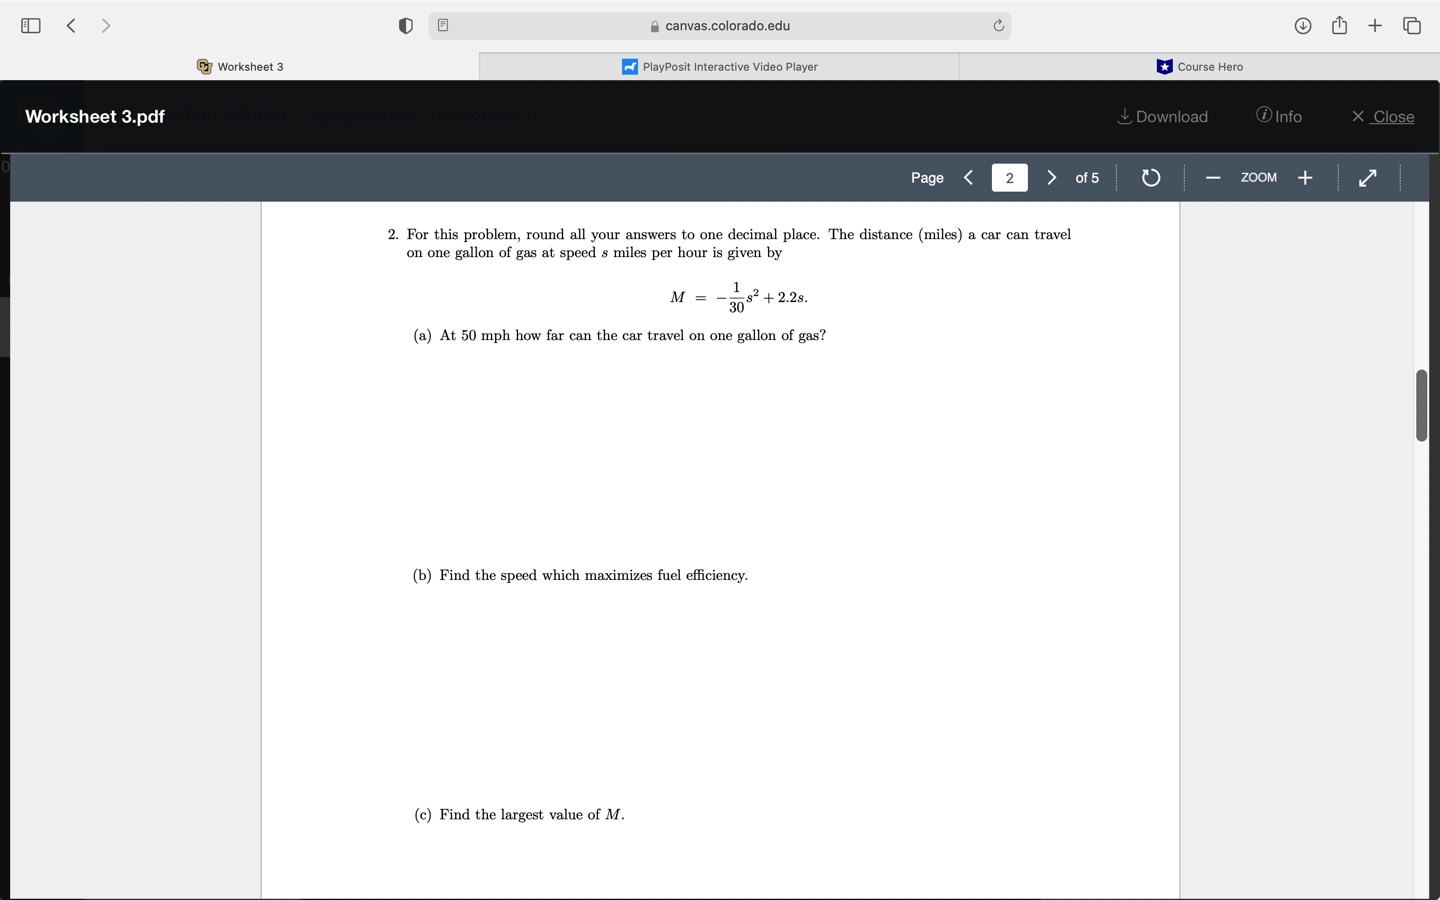This screenshot has width=1440, height=900.
Task: Click the privacy shield icon beside address bar
Action: (x=405, y=25)
